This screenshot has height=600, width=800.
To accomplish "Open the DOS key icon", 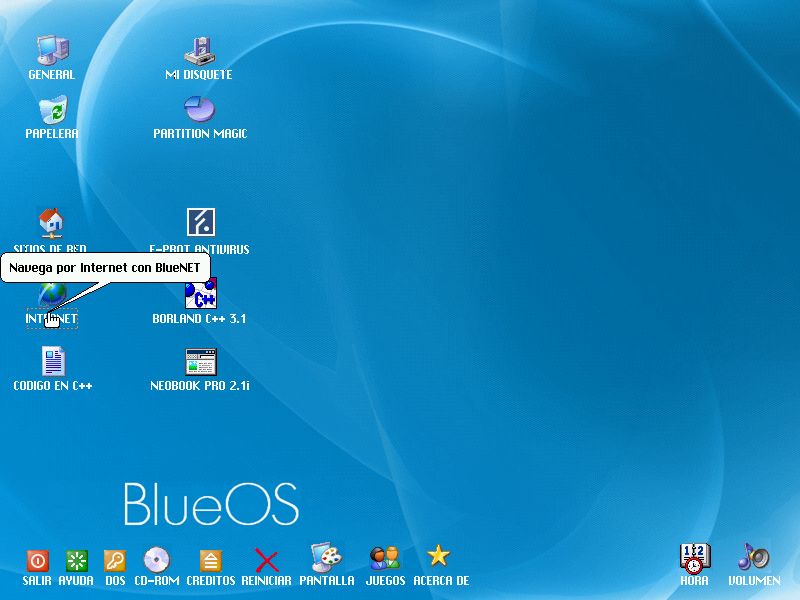I will pyautogui.click(x=115, y=561).
